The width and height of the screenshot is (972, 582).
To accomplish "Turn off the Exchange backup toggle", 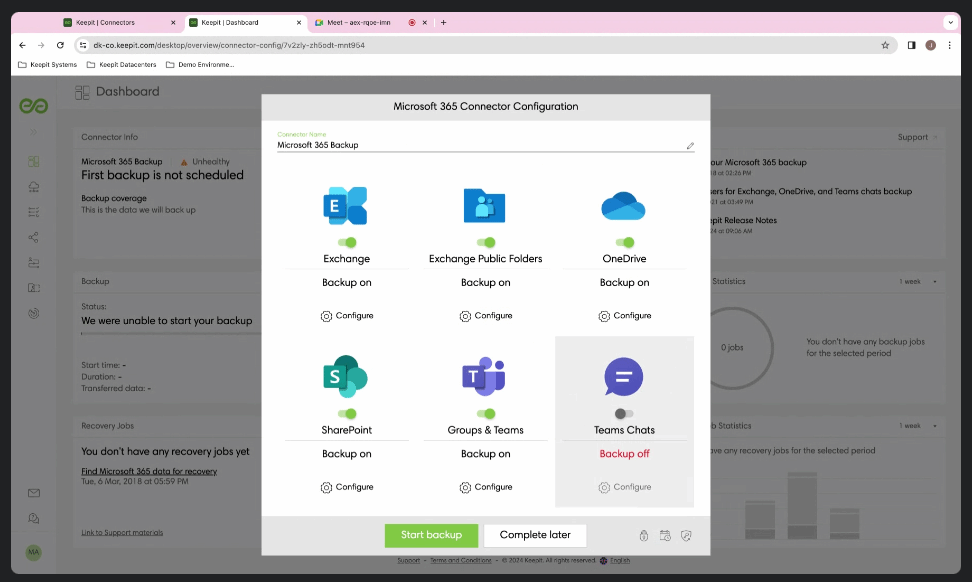I will click(x=347, y=242).
